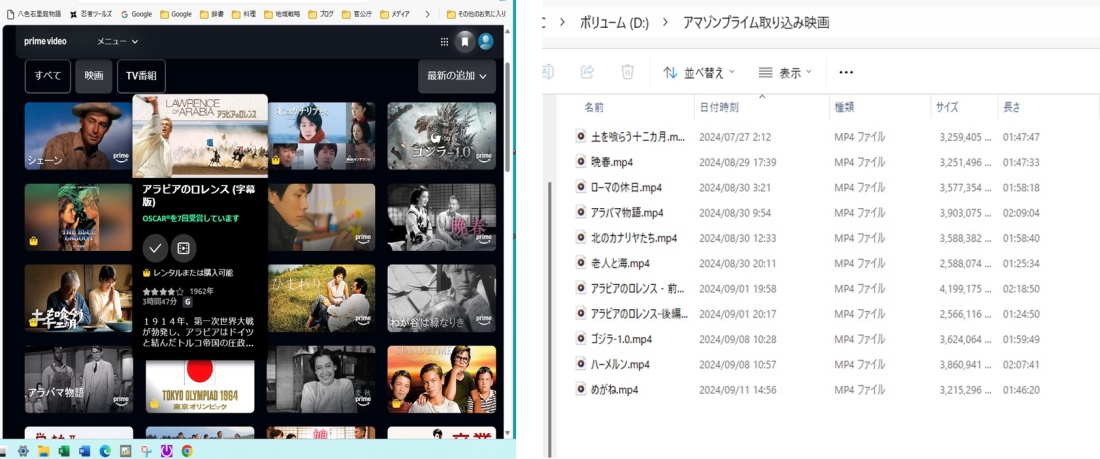Open Settings gear from the taskbar
The width and height of the screenshot is (1100, 459).
click(x=23, y=451)
